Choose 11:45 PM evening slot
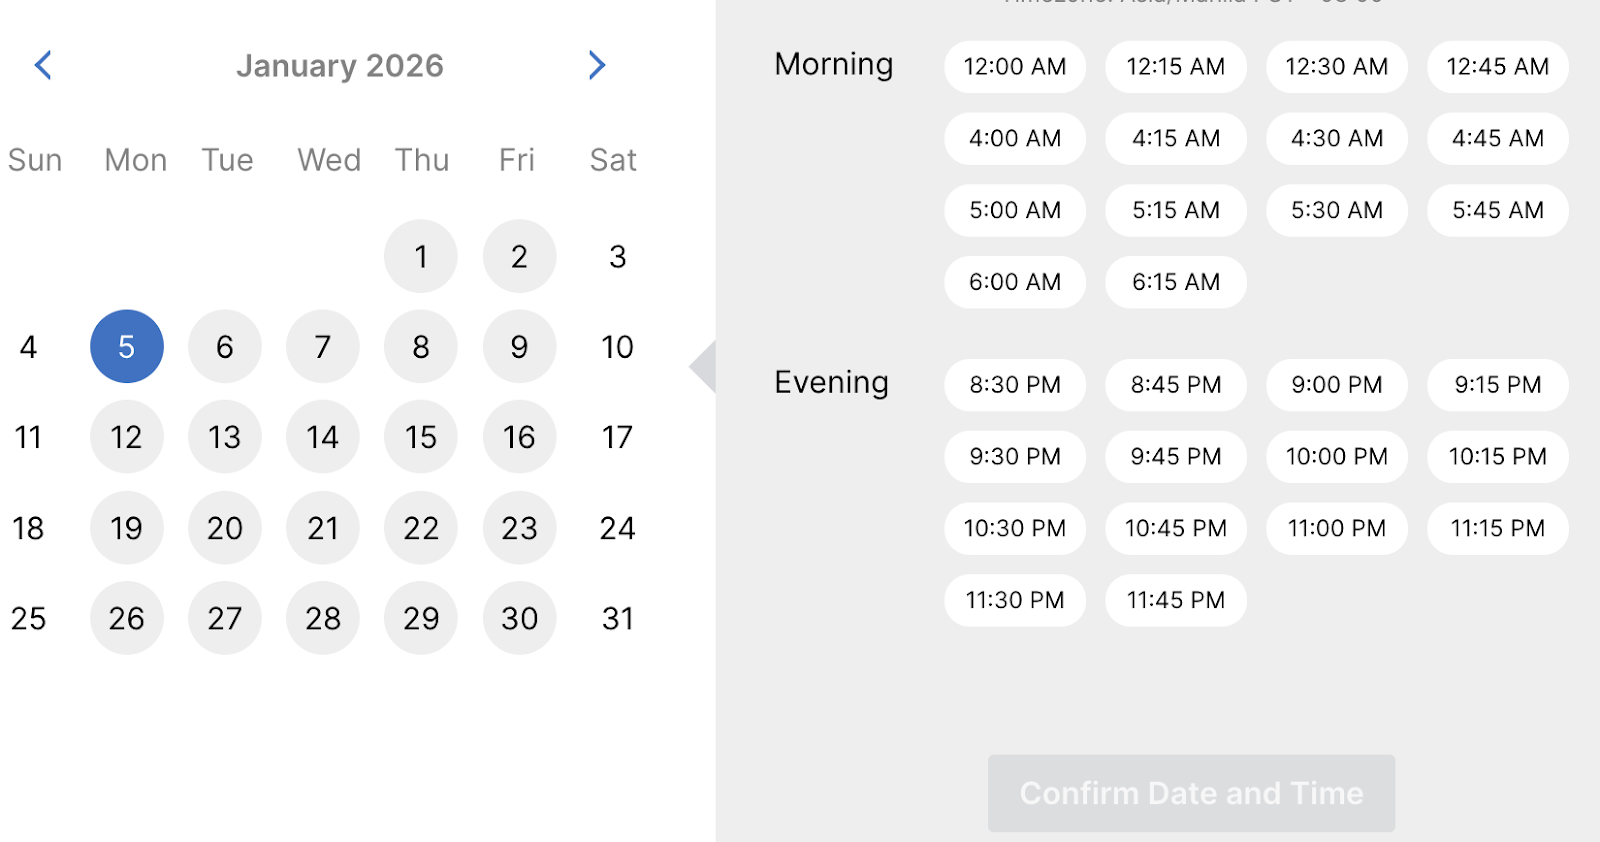This screenshot has width=1600, height=842. point(1176,600)
